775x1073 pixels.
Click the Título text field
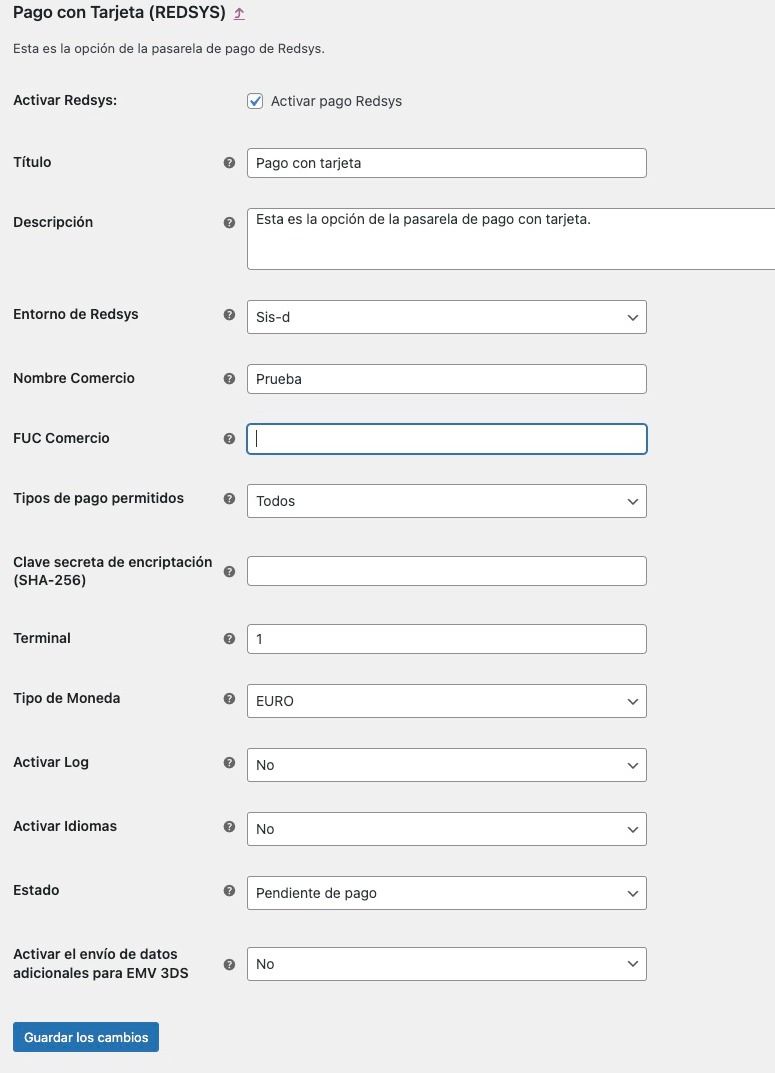[447, 163]
